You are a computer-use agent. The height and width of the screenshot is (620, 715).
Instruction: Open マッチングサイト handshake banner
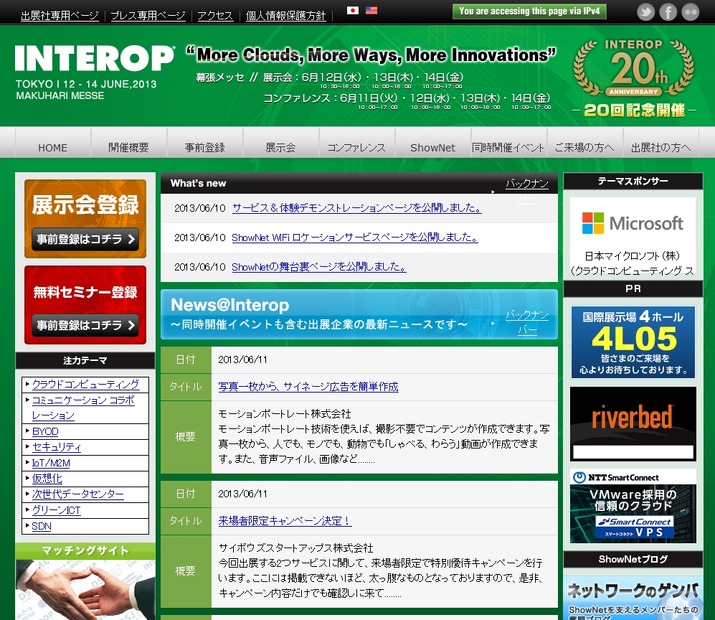85,582
